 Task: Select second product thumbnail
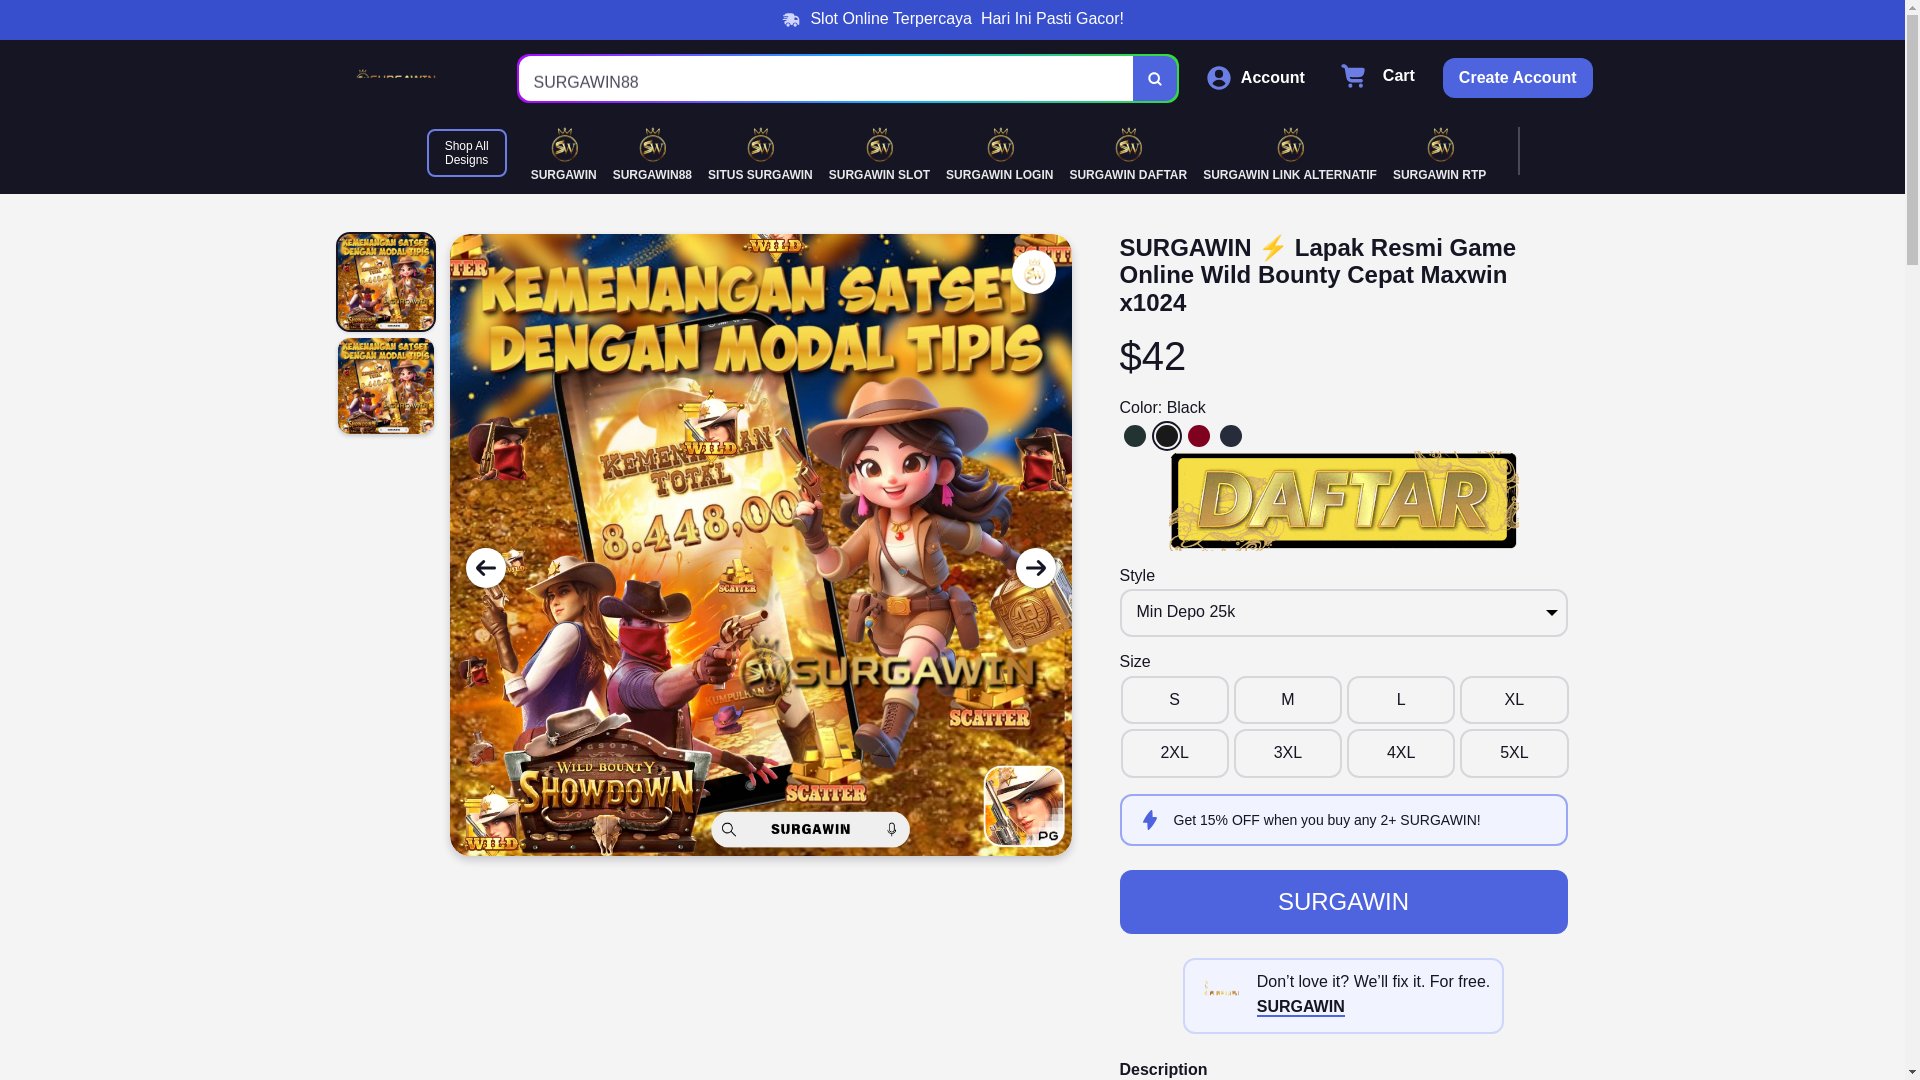(386, 386)
